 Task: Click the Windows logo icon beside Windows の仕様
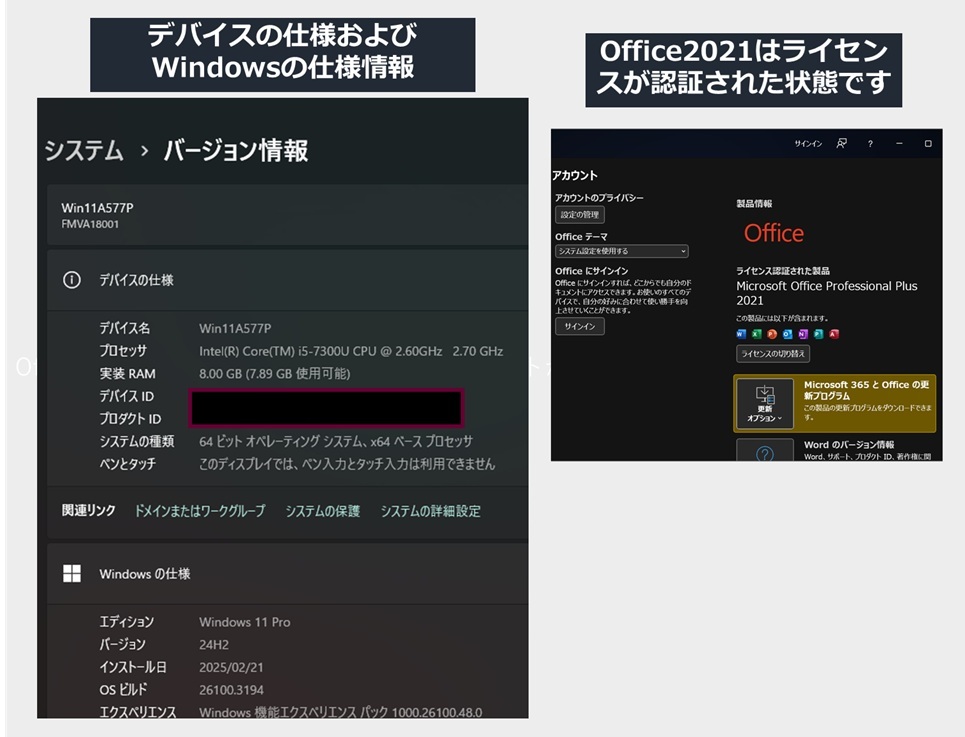click(x=71, y=573)
